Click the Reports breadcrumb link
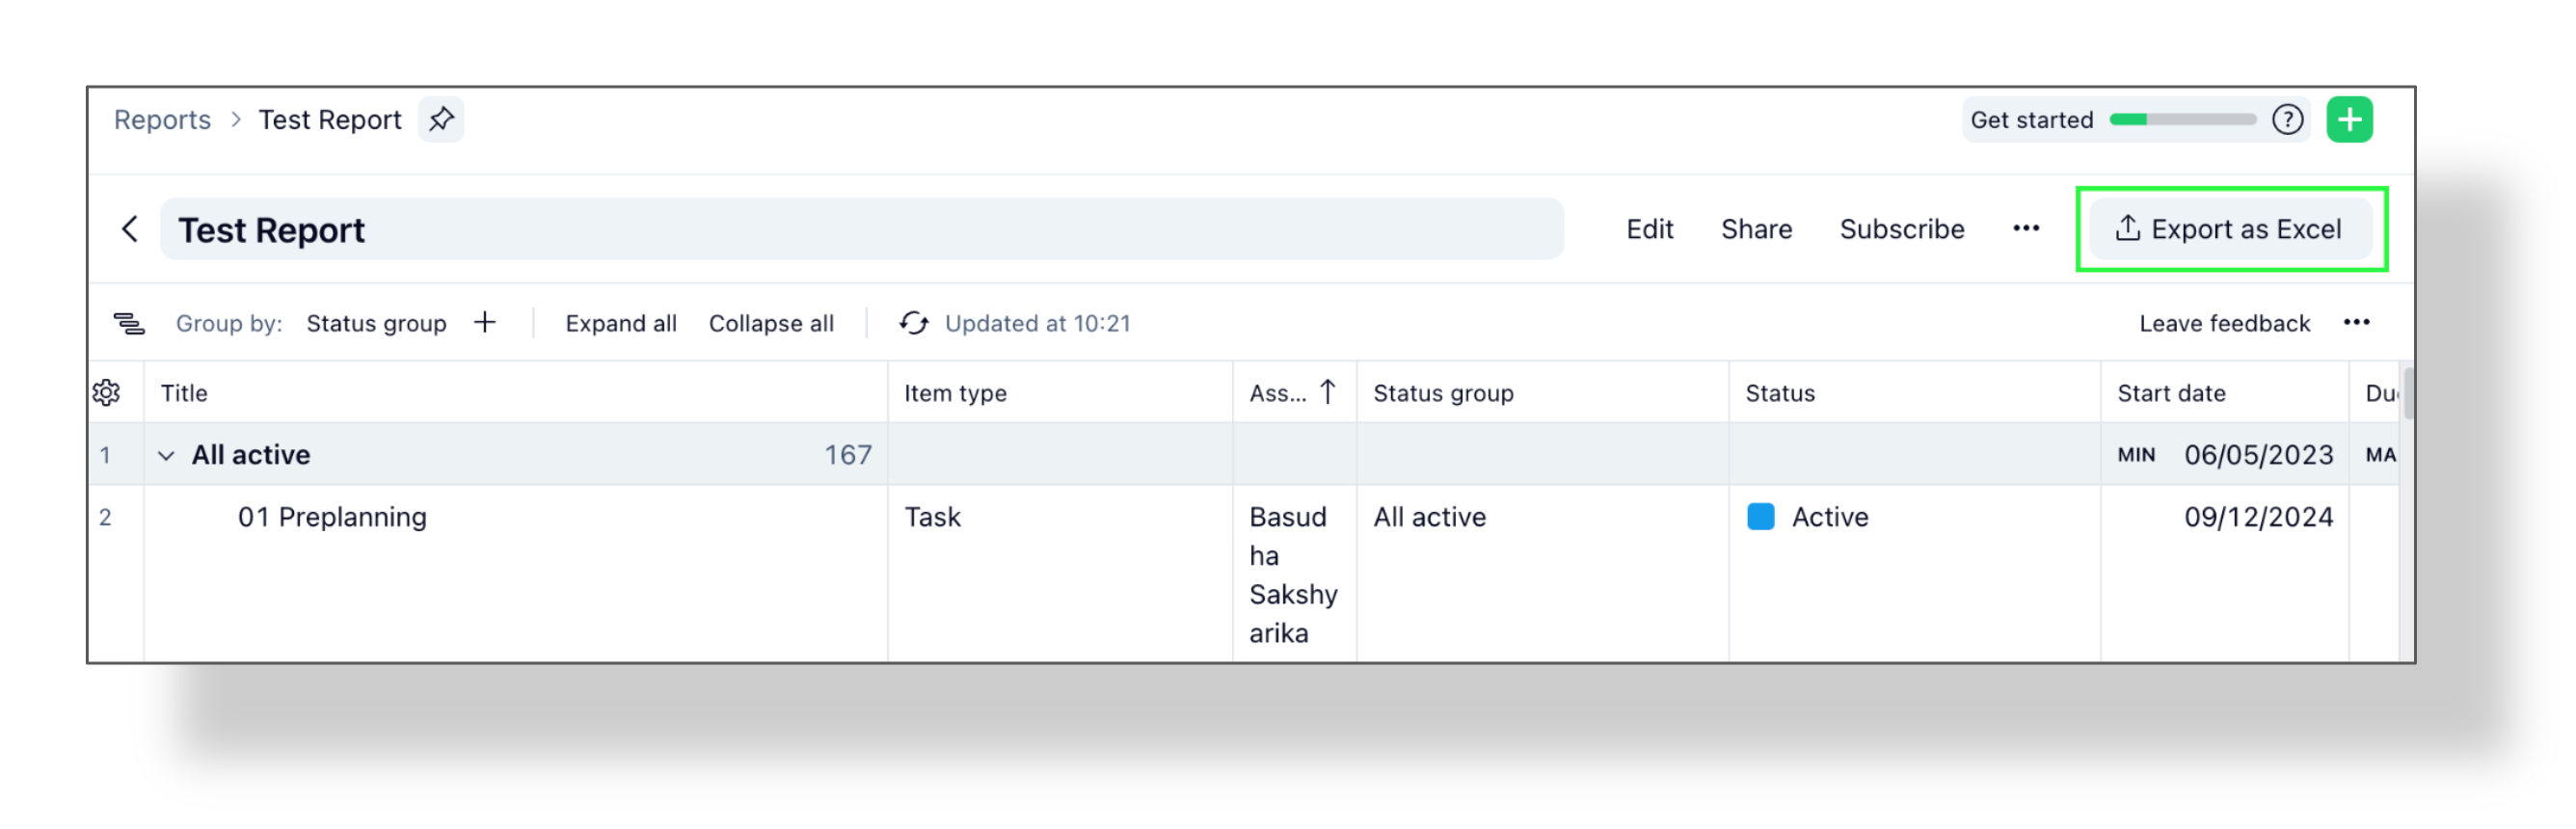 coord(162,120)
